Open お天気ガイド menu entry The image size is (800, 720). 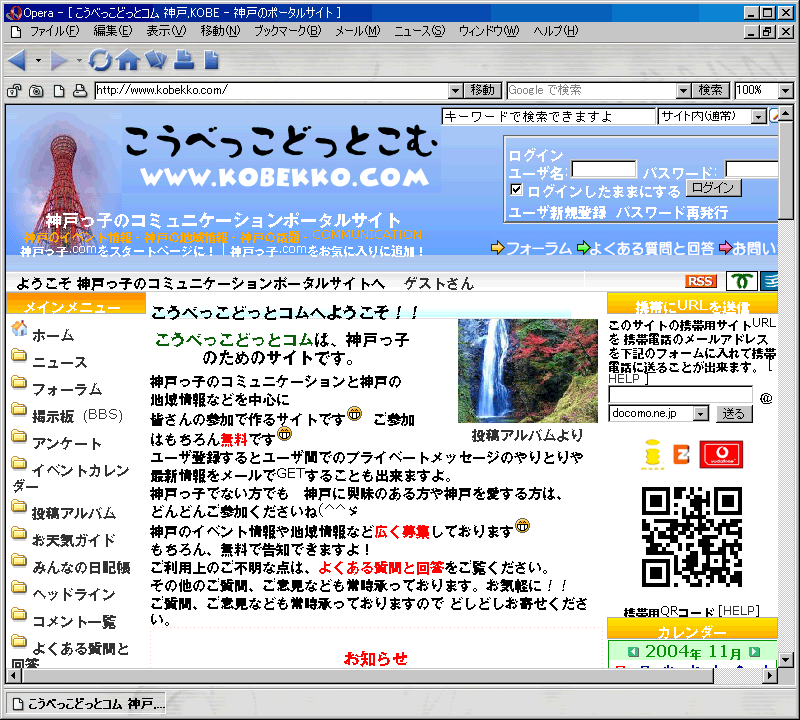pyautogui.click(x=74, y=540)
